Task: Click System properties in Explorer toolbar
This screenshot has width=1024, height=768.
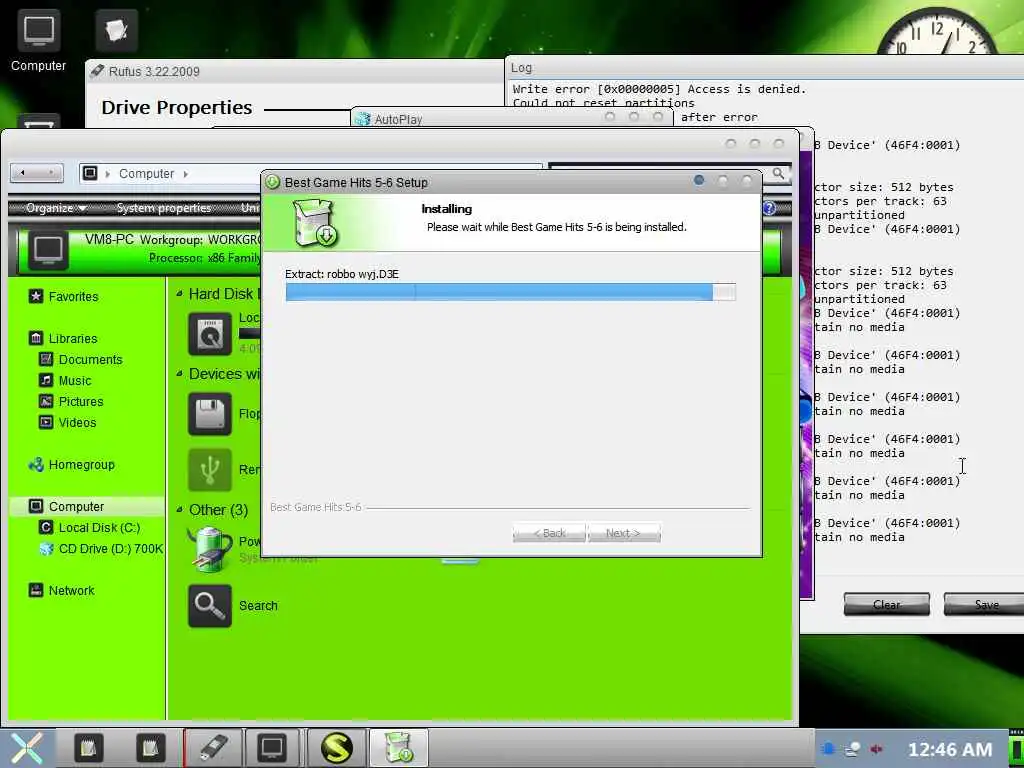Action: point(164,208)
